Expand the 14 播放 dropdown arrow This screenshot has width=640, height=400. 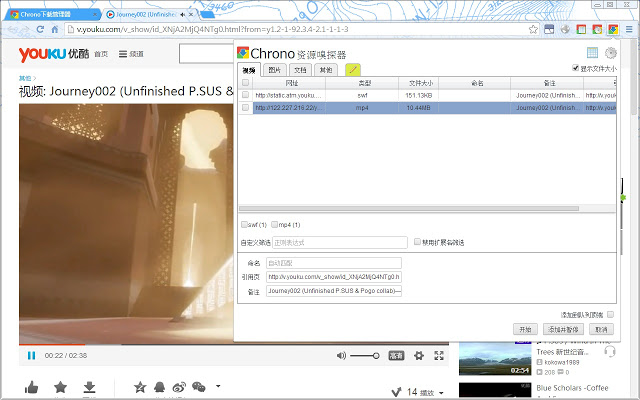(x=441, y=393)
